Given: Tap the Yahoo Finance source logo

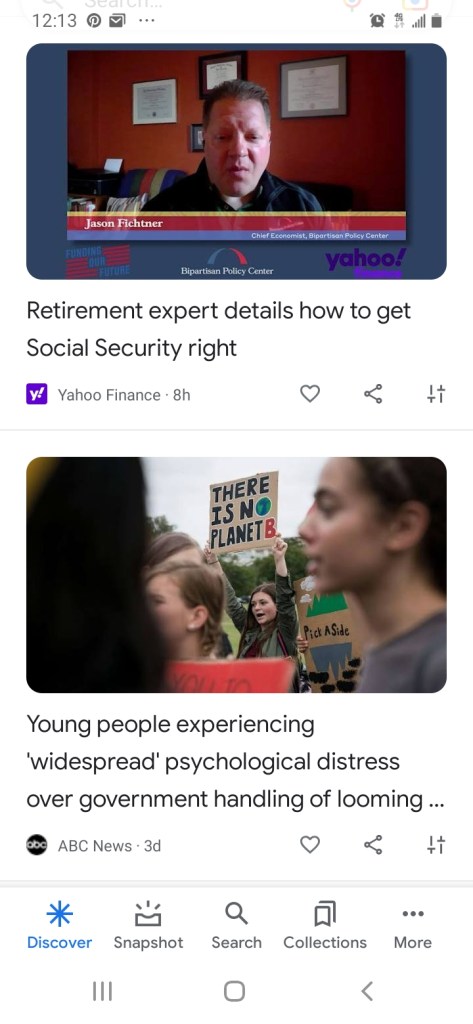Looking at the screenshot, I should 37,394.
